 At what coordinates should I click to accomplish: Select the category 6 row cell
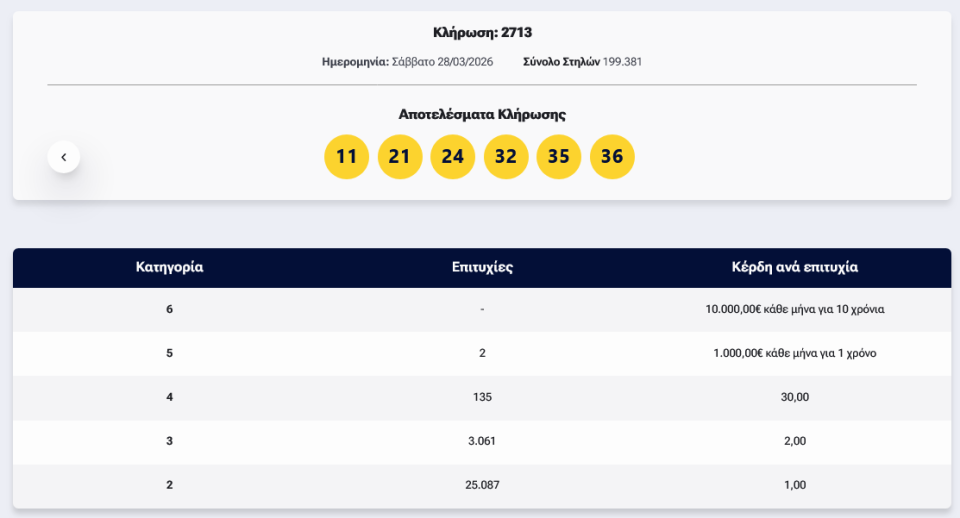click(169, 310)
